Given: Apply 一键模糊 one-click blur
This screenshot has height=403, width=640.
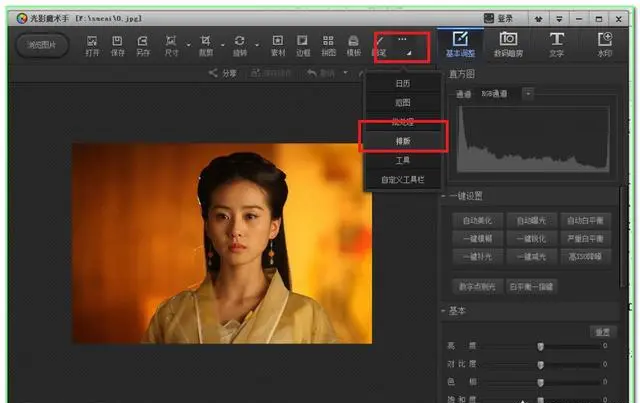Looking at the screenshot, I should [x=477, y=238].
